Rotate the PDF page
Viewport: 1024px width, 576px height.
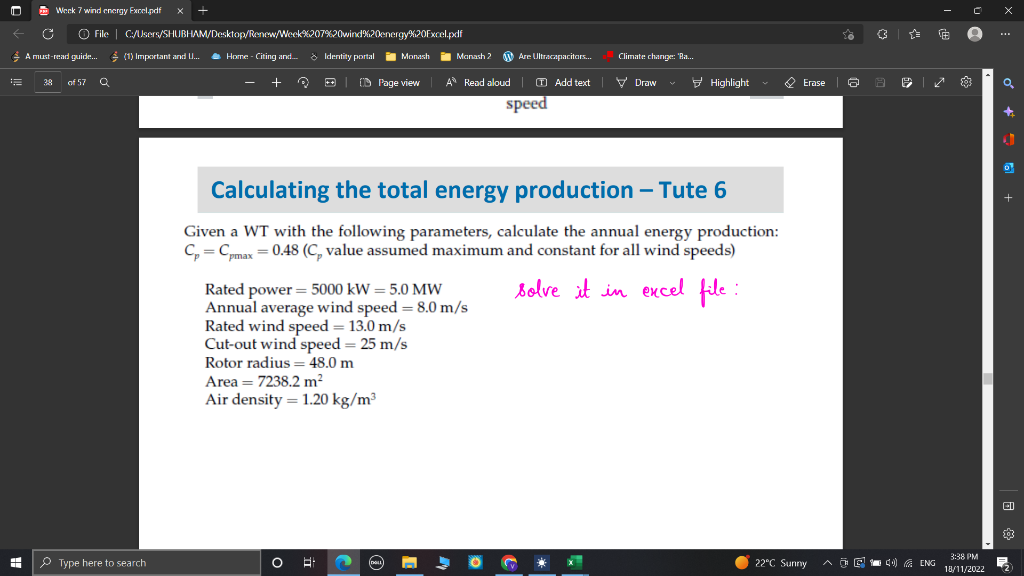coord(303,82)
